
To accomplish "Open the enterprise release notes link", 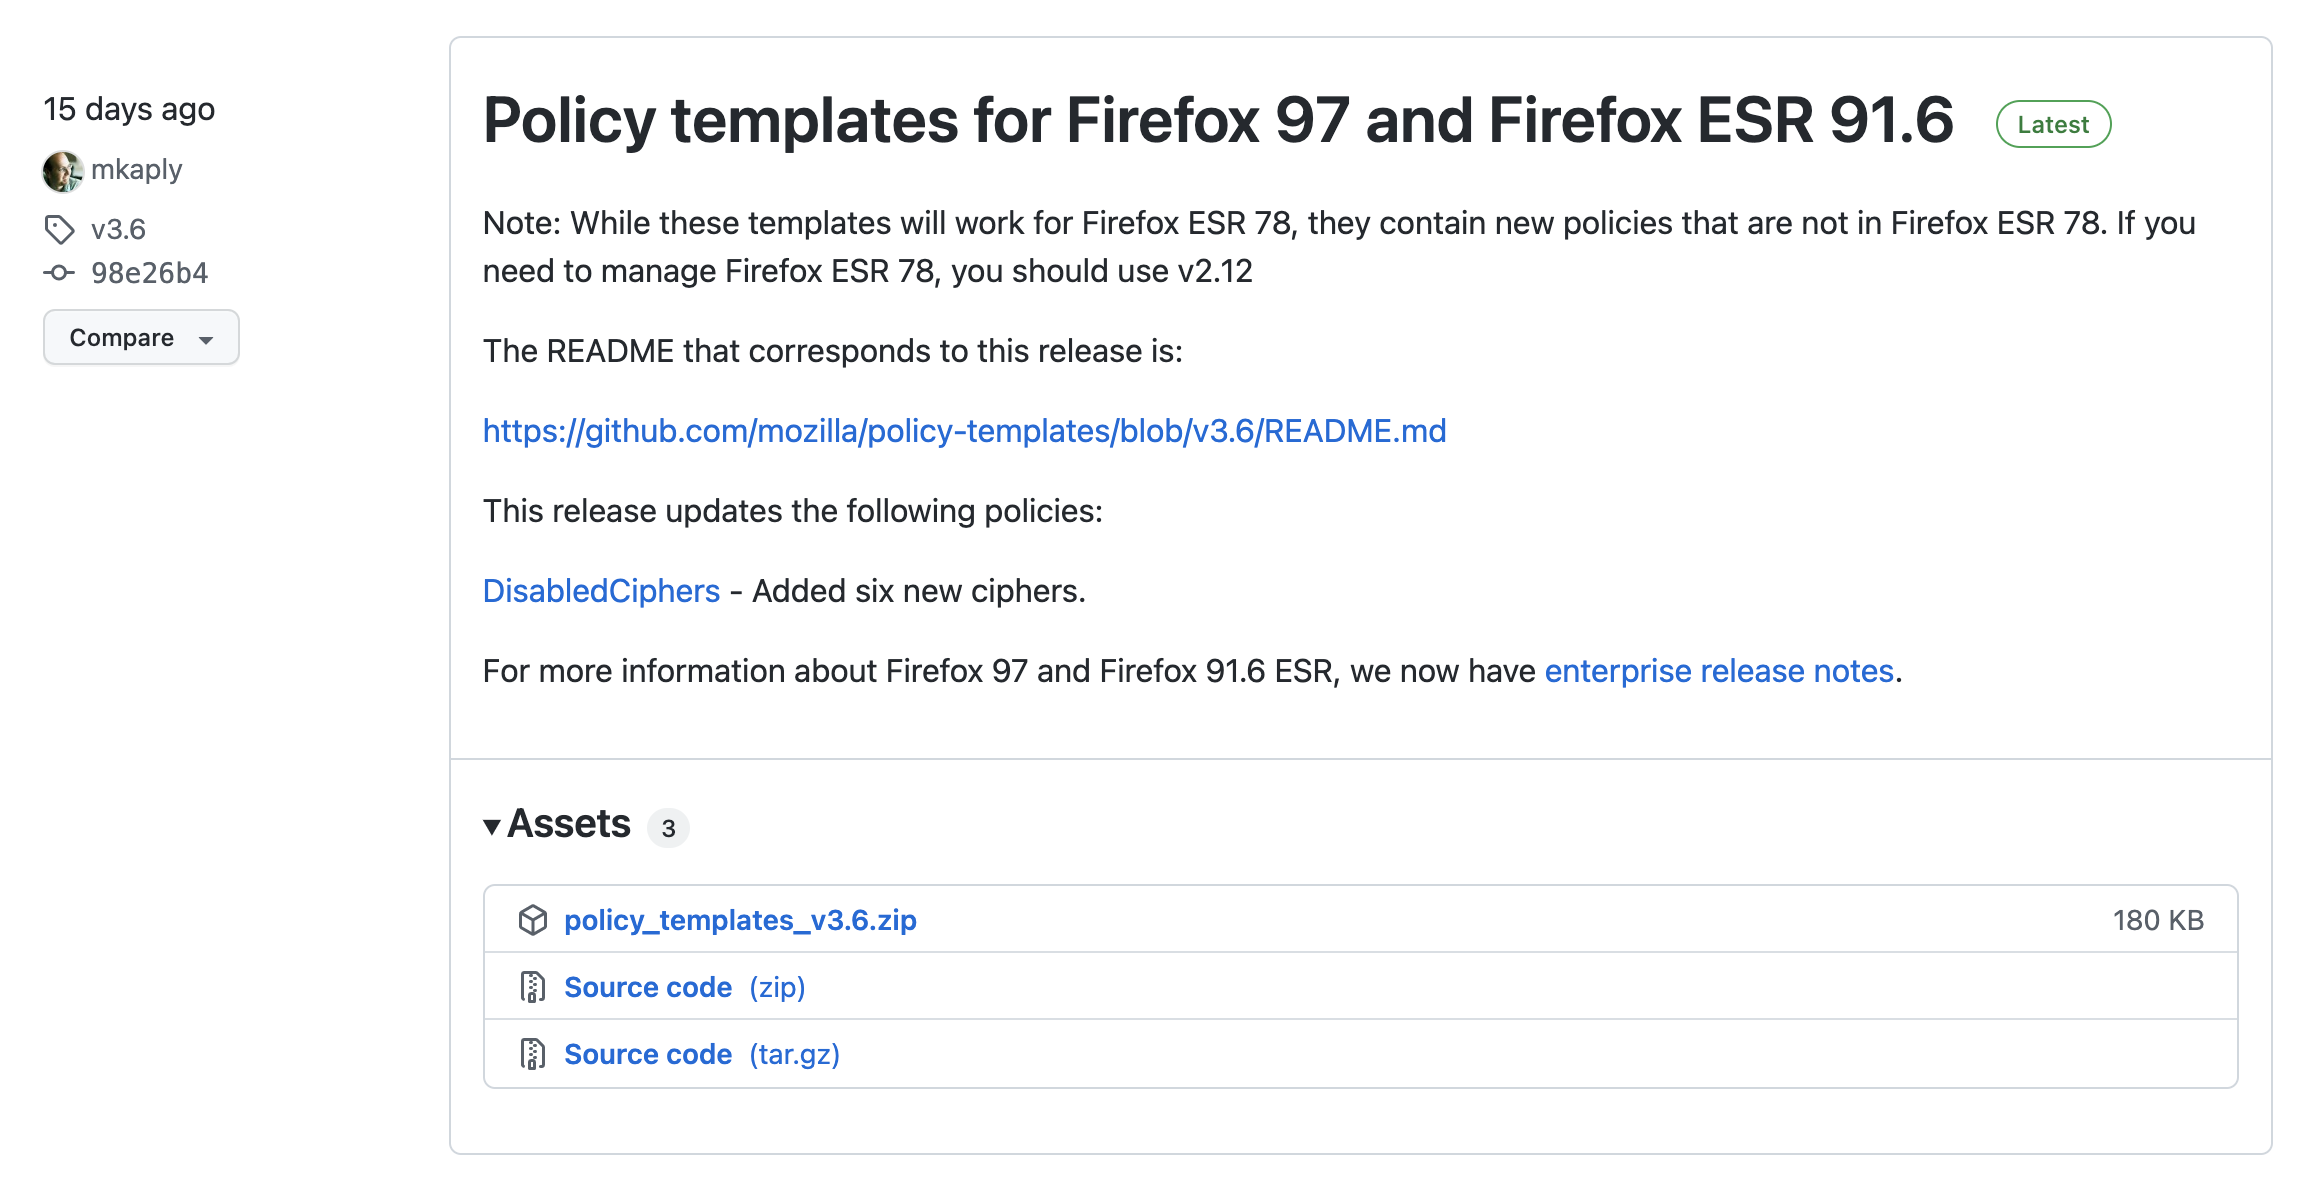I will [1719, 671].
